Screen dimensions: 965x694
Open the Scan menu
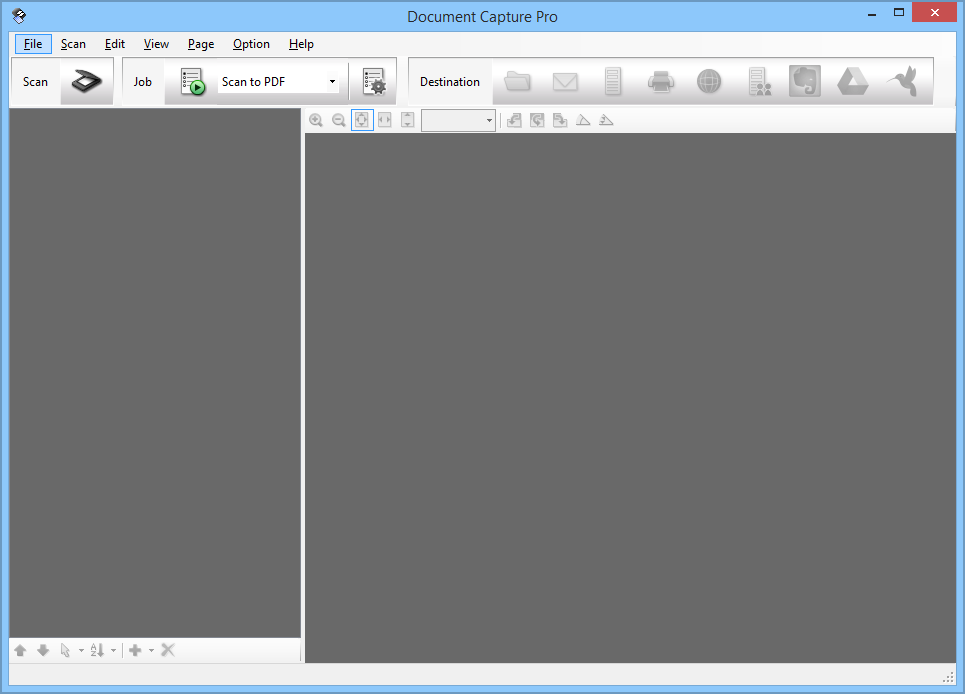point(73,44)
